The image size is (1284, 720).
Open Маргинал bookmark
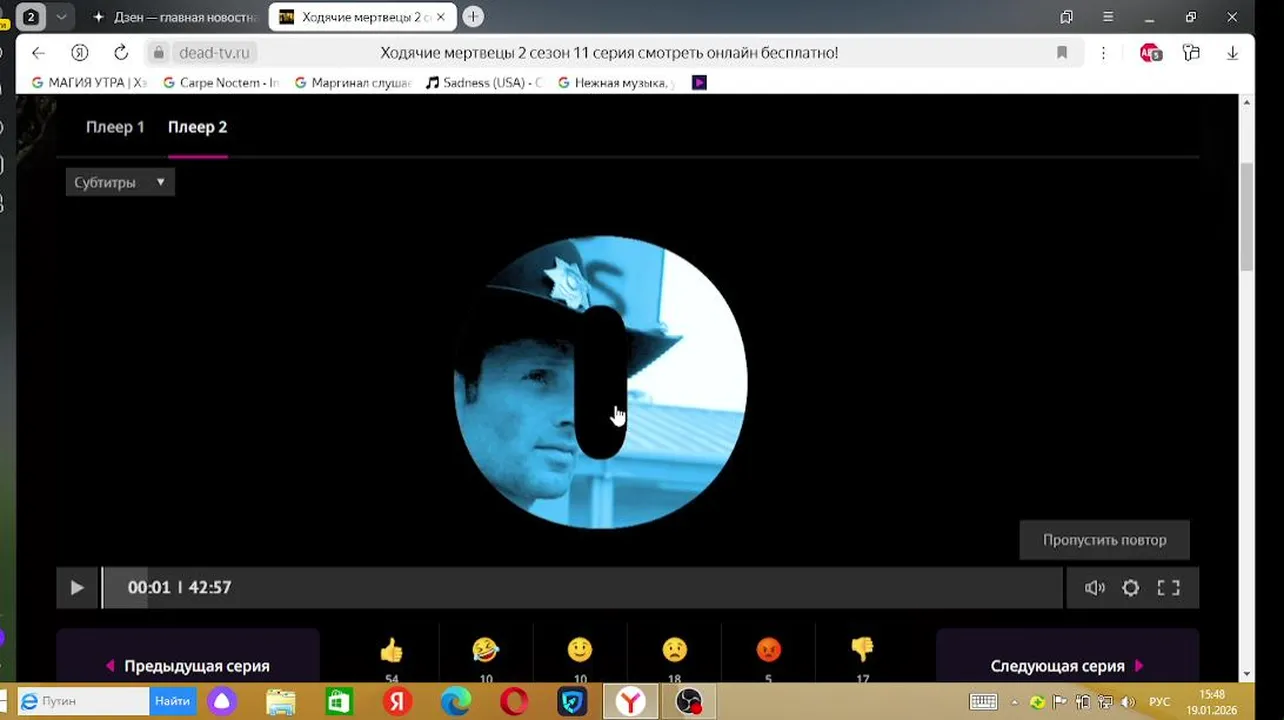pos(352,83)
